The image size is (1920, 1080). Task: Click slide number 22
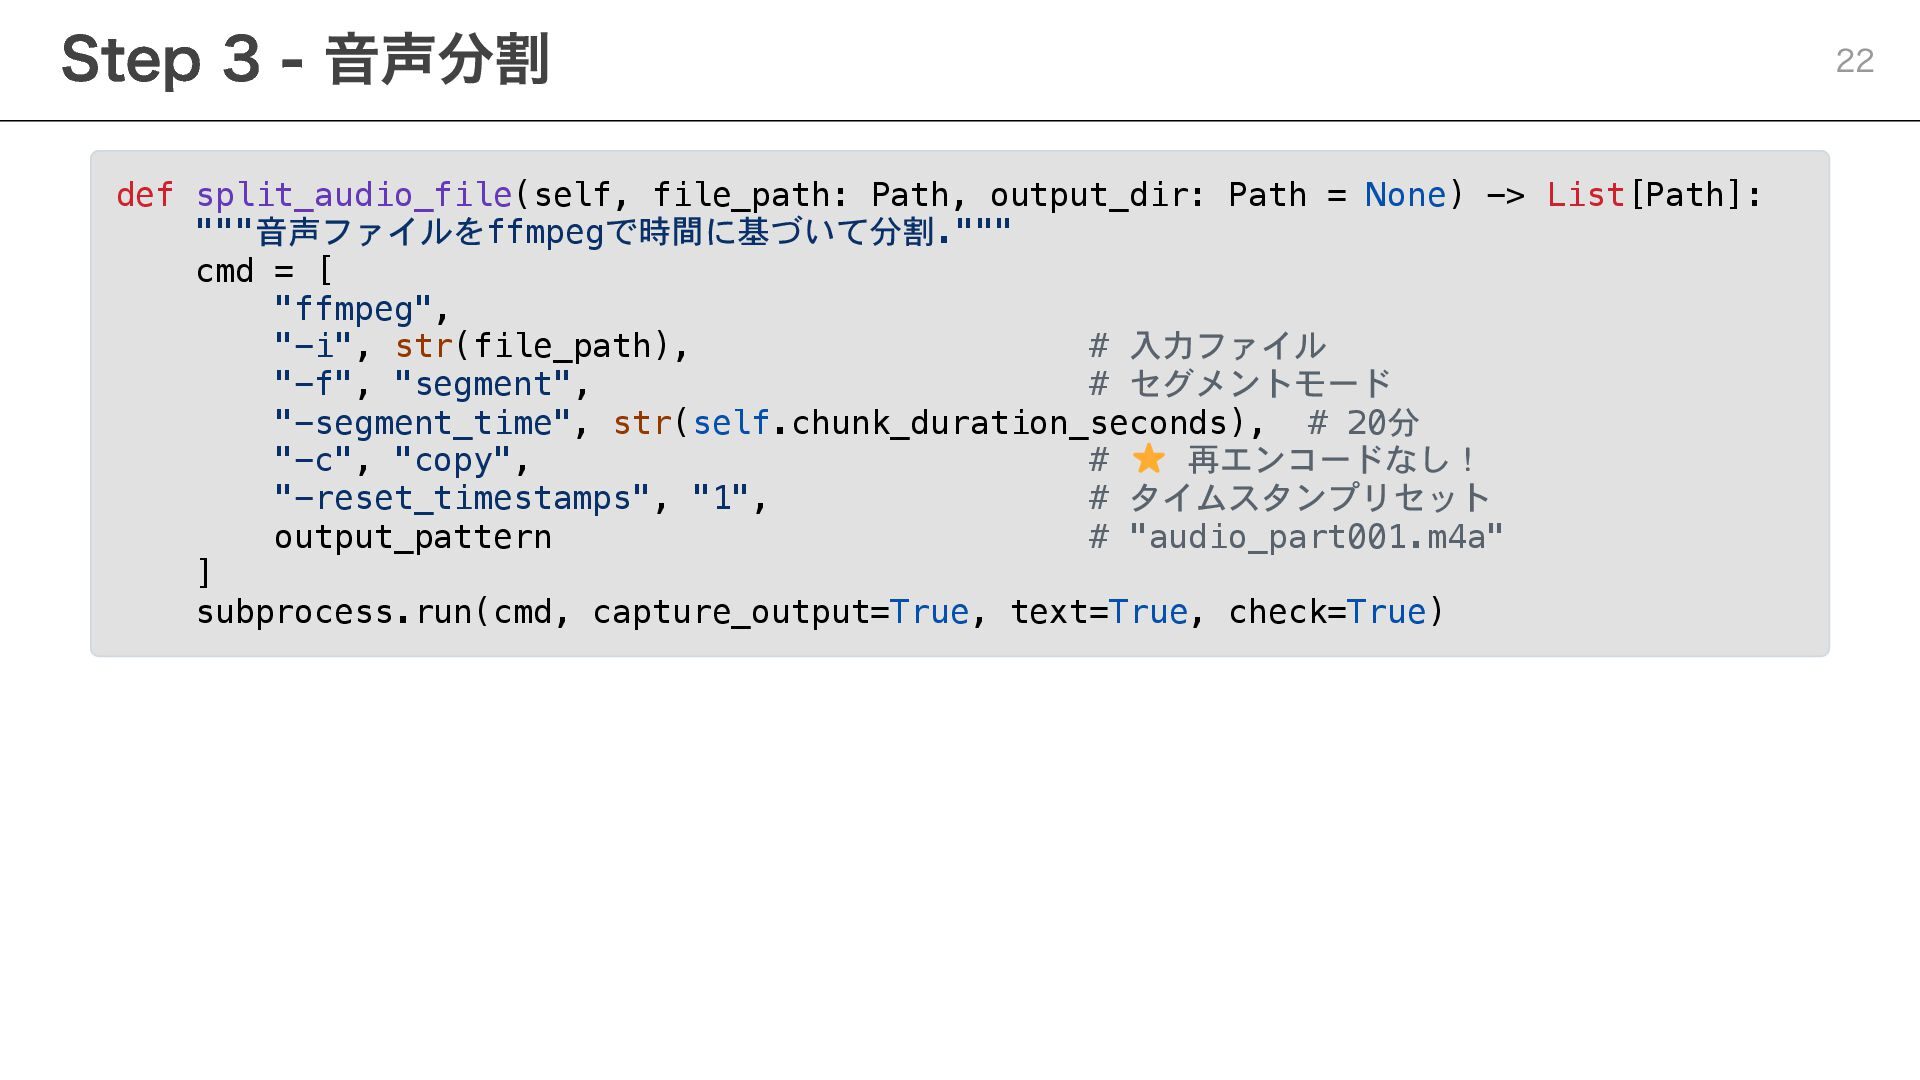pyautogui.click(x=1854, y=61)
